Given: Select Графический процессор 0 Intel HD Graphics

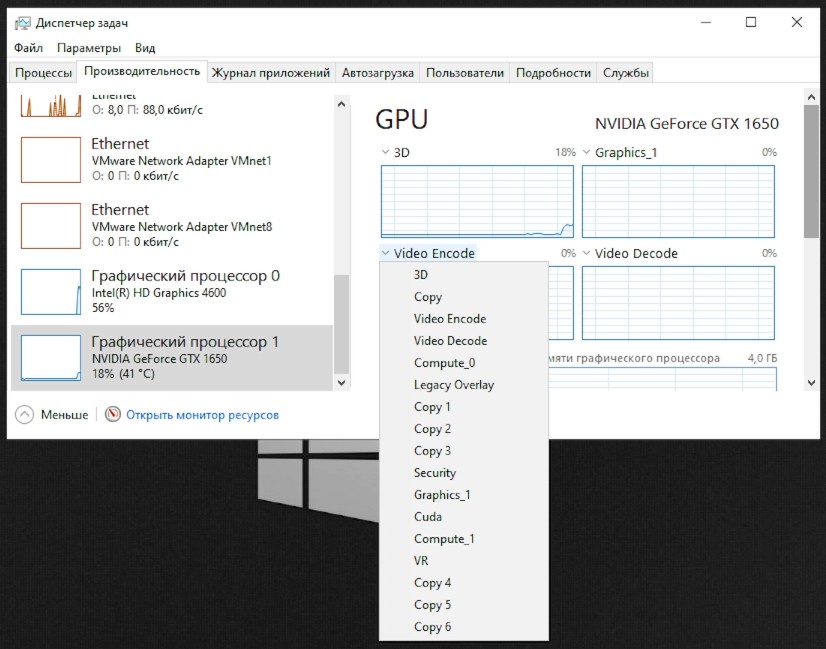Looking at the screenshot, I should tap(172, 291).
